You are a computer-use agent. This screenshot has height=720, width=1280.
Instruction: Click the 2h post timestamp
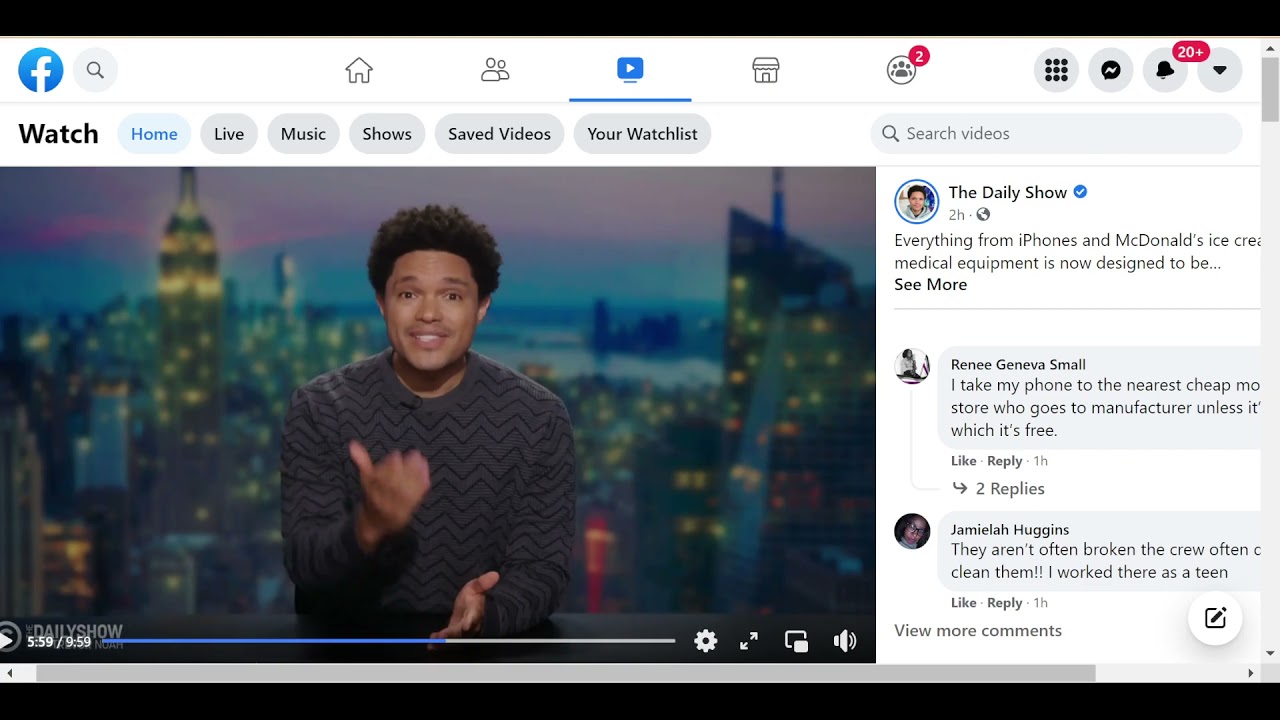point(957,215)
